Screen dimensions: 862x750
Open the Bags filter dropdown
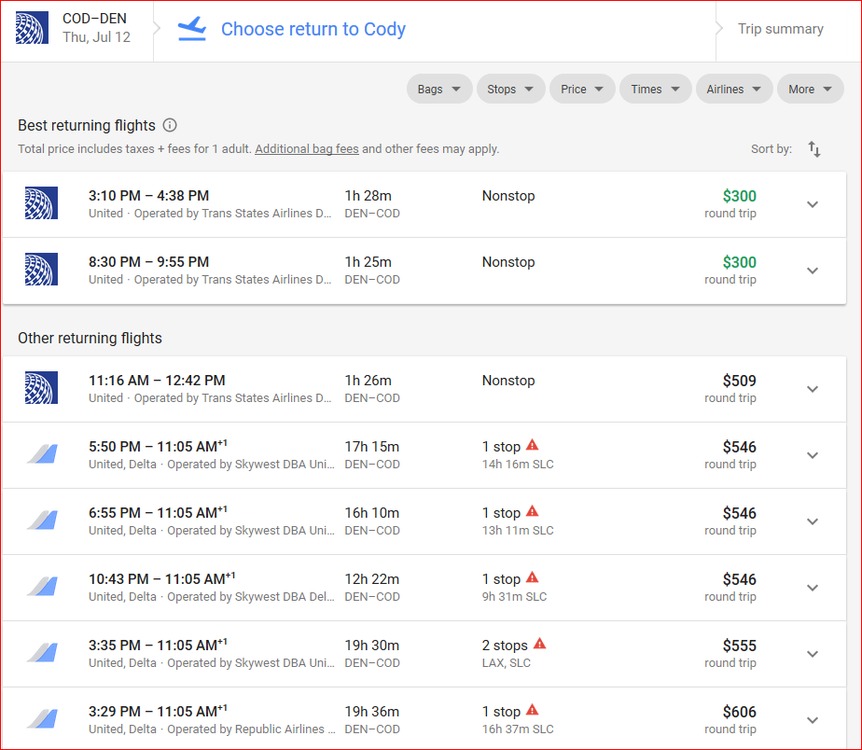[x=439, y=89]
